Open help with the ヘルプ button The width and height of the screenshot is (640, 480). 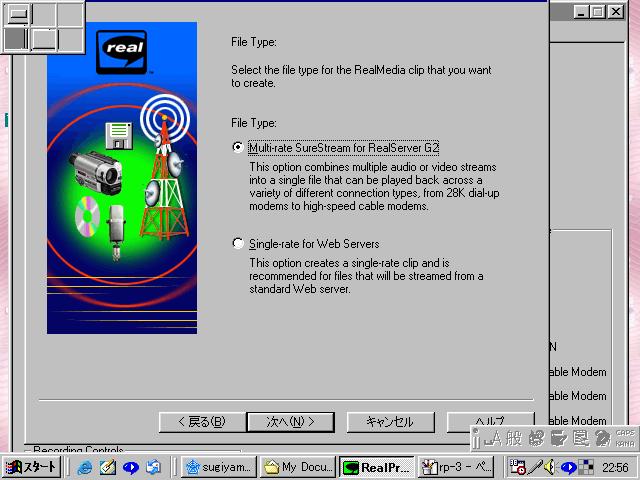coord(490,420)
